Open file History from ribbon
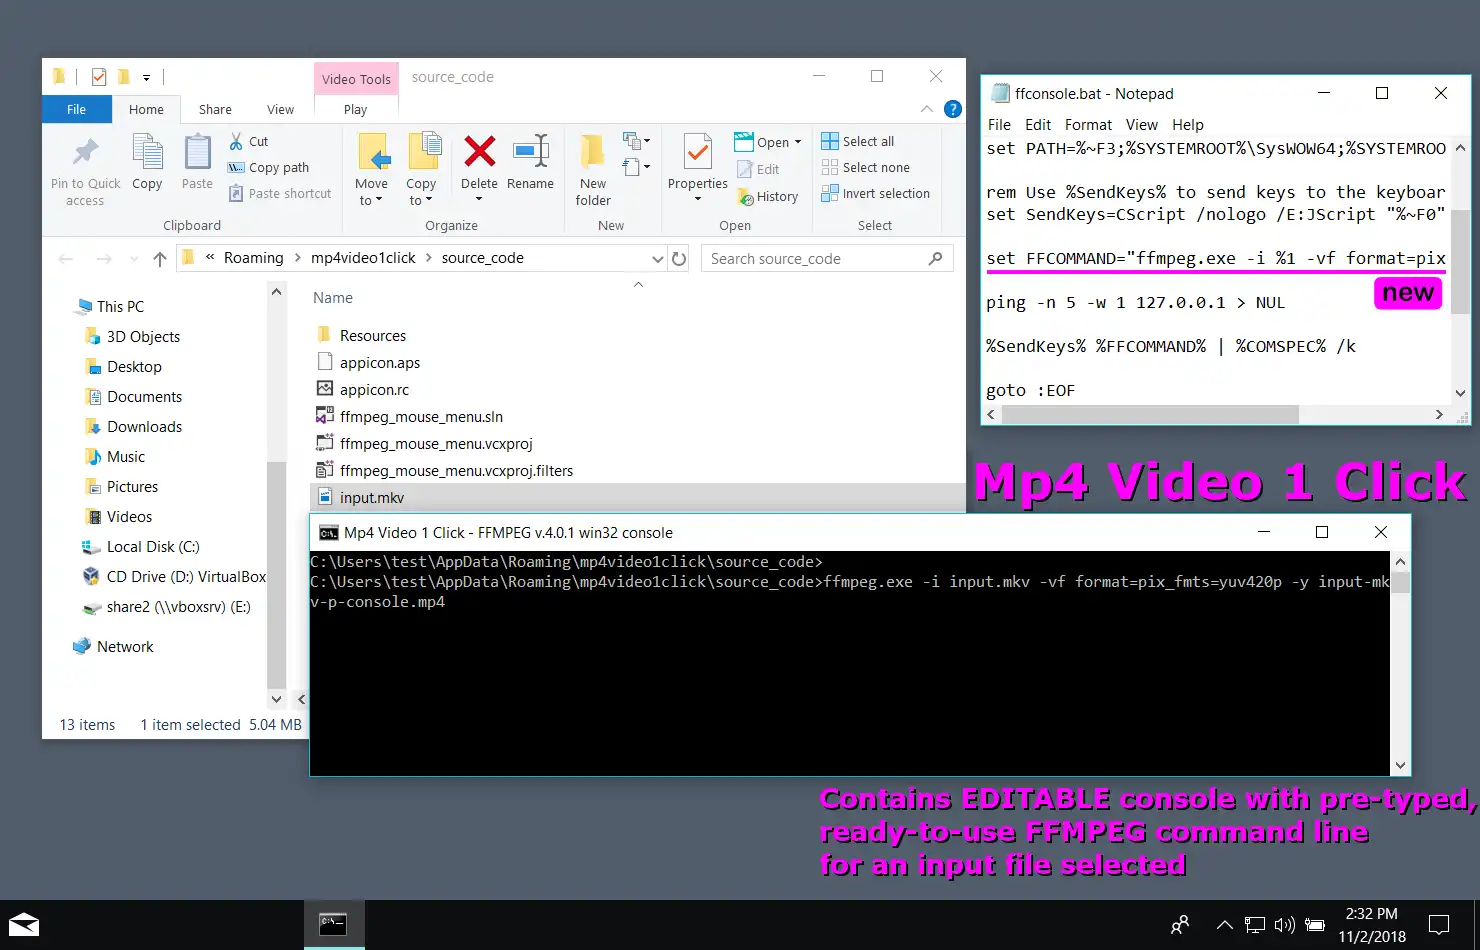 click(767, 196)
